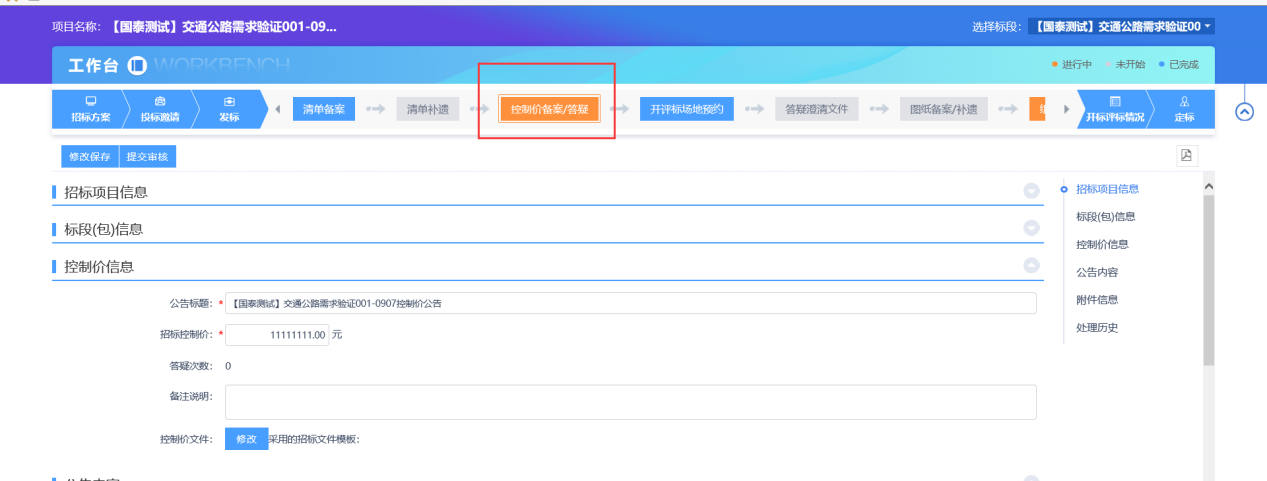Open the 开标评标情况 stage

click(1114, 109)
